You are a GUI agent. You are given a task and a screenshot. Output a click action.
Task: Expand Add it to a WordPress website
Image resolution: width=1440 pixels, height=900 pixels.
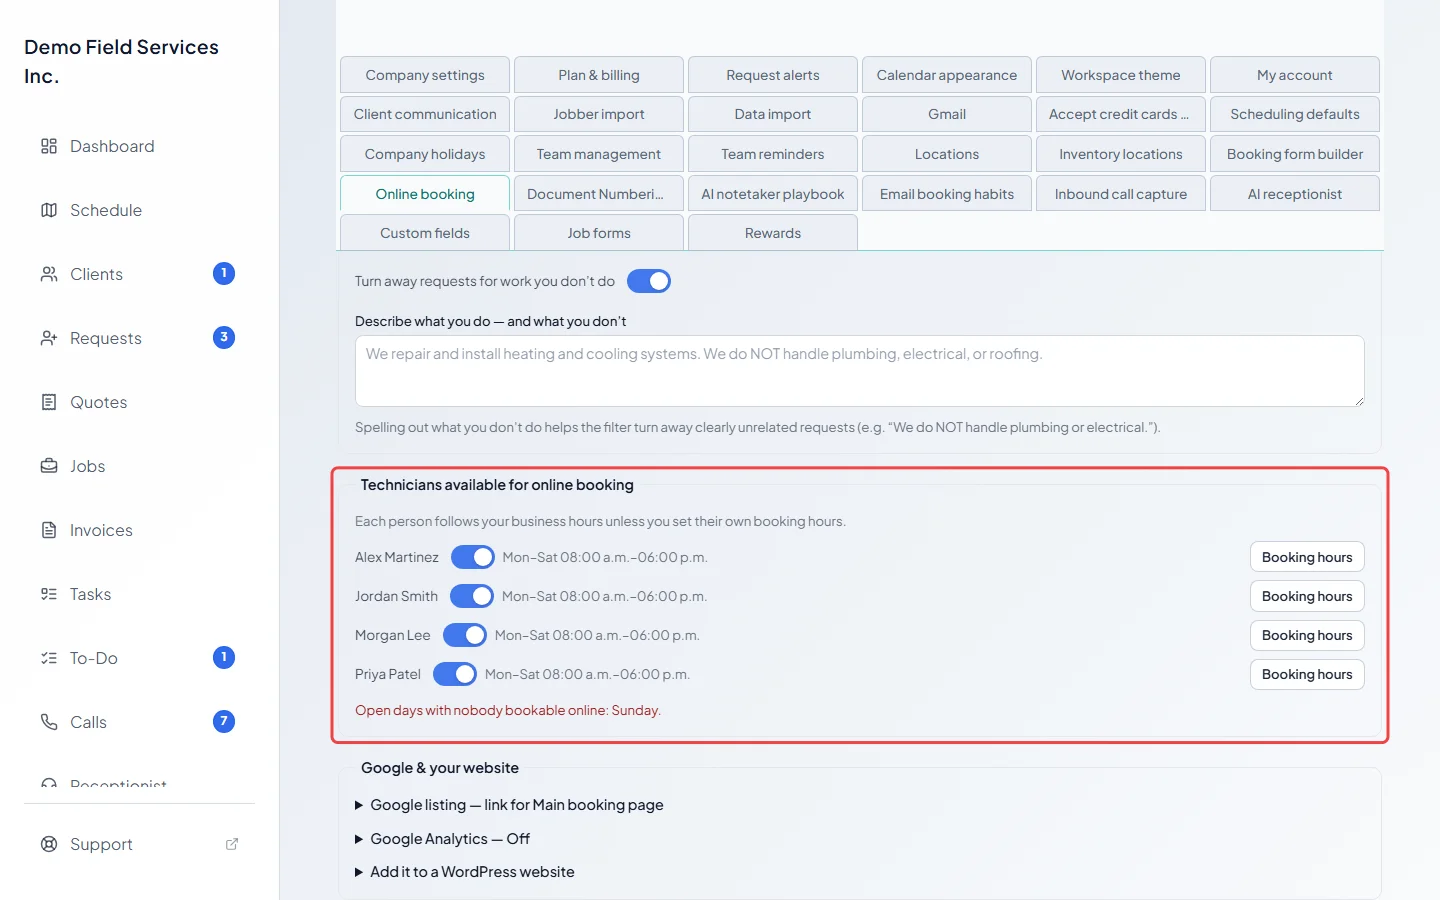[465, 872]
